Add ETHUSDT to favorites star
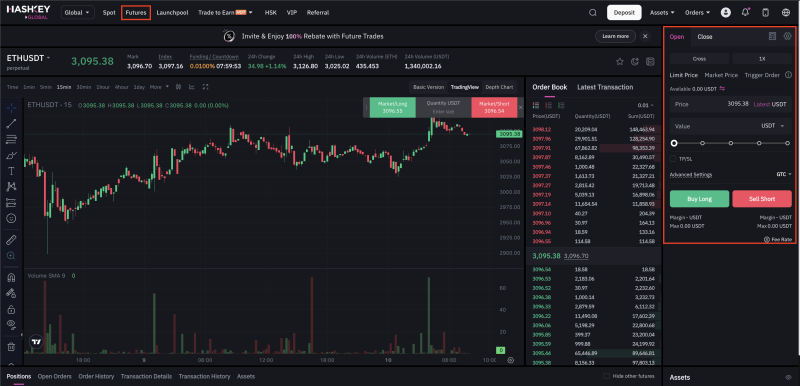Viewport: 800px width, 386px height. [x=620, y=62]
